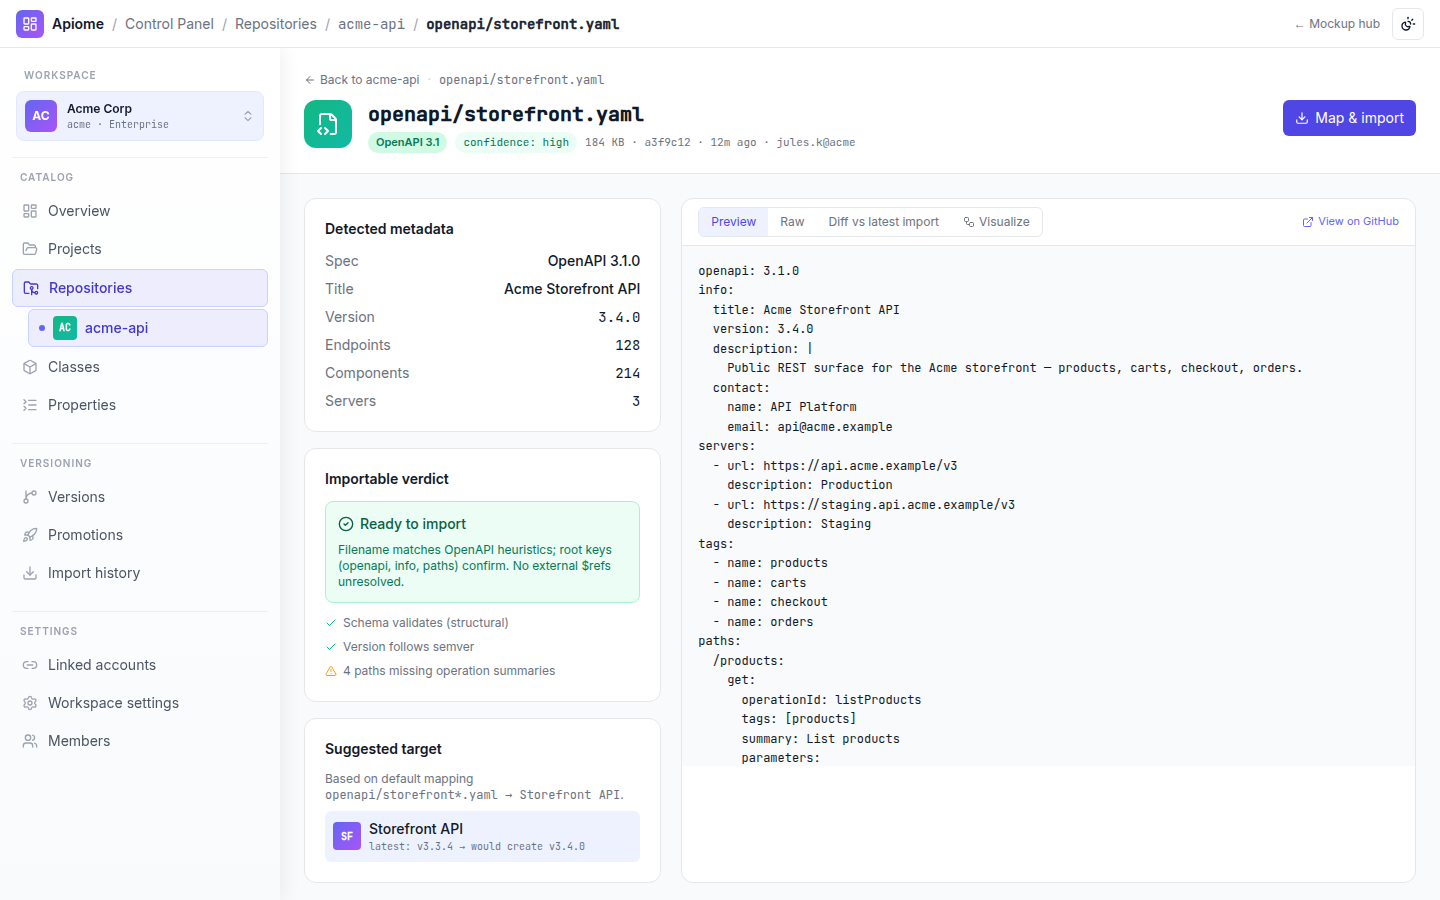Click Back to acme-api link

coord(362,80)
